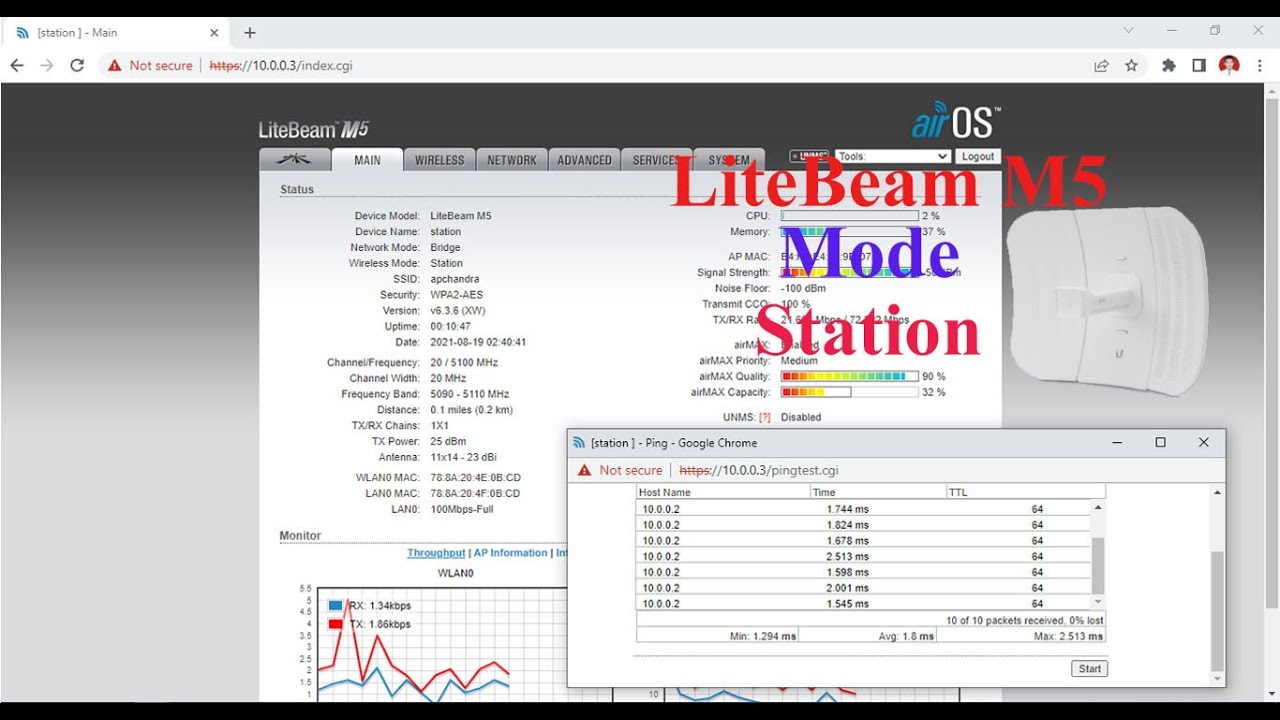Click the red TX legend swatch
This screenshot has width=1280, height=720.
(335, 624)
